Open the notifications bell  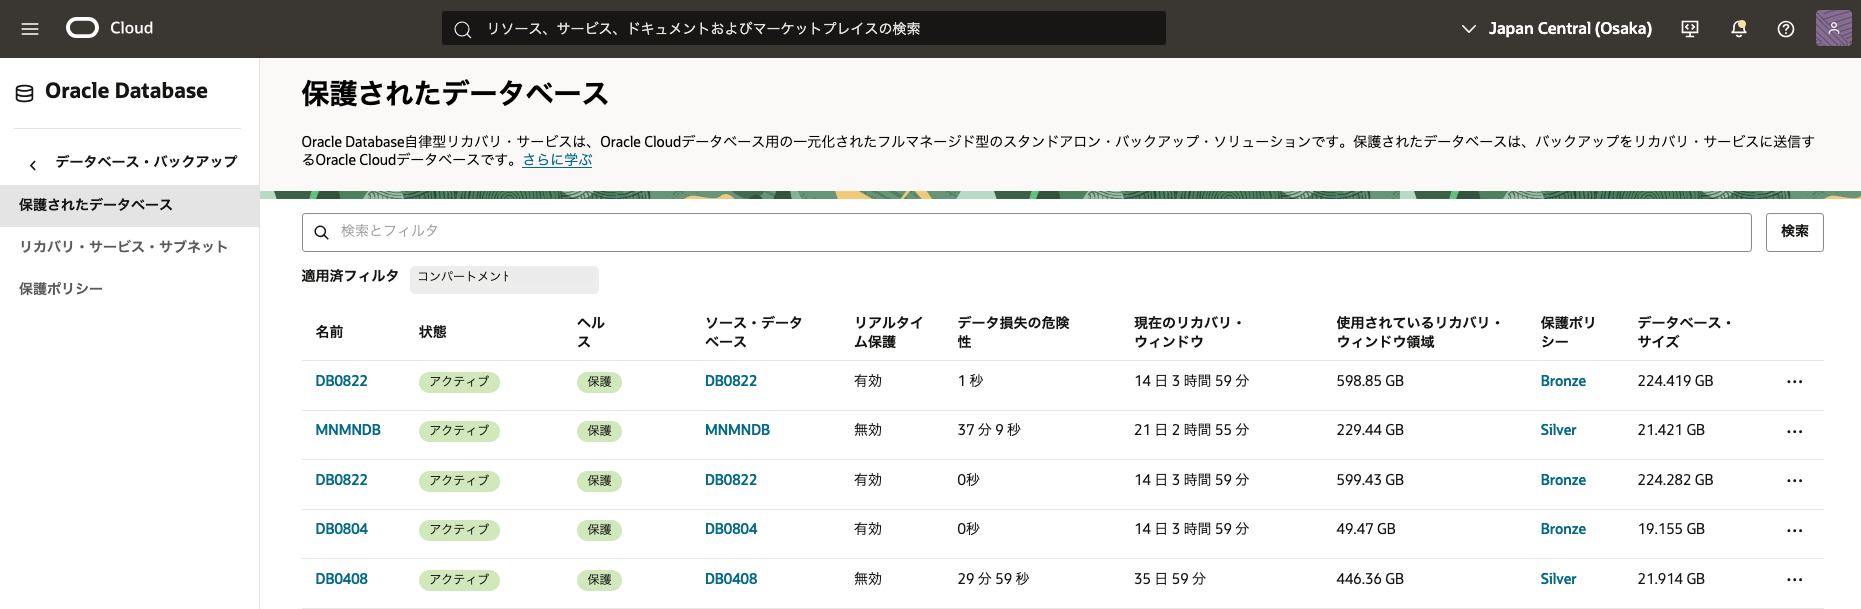click(x=1739, y=29)
